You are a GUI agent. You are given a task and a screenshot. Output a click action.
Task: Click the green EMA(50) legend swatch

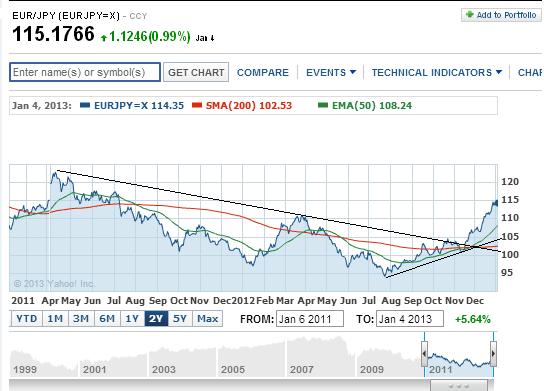323,105
